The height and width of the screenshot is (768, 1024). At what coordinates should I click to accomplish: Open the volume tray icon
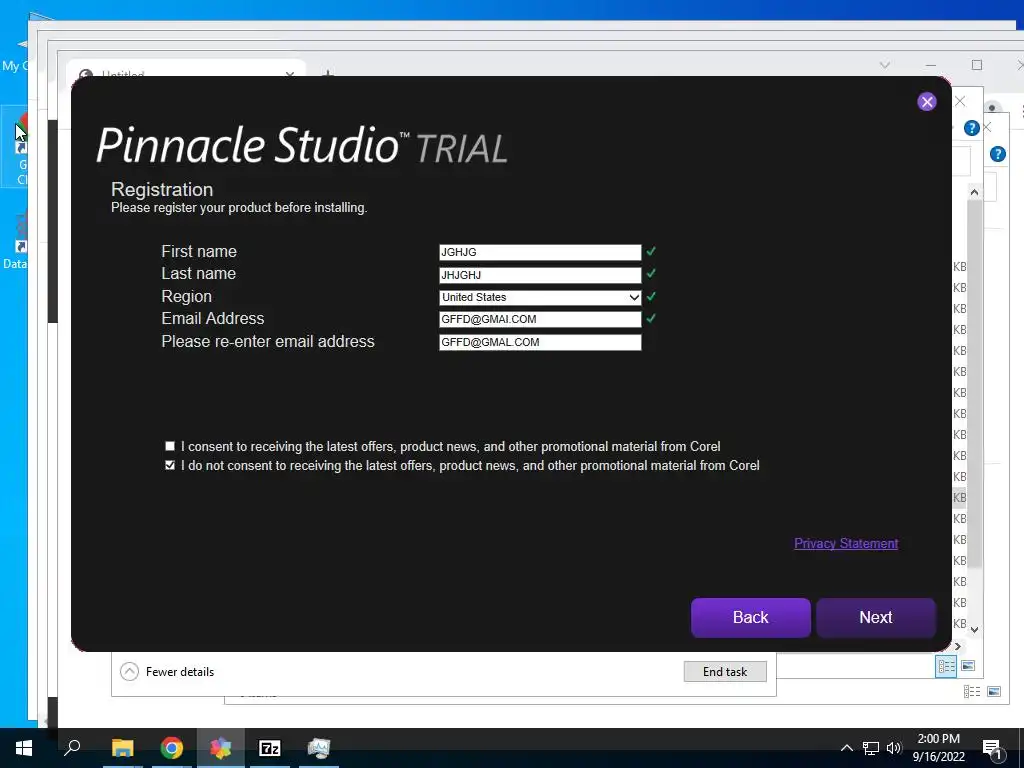coord(894,748)
